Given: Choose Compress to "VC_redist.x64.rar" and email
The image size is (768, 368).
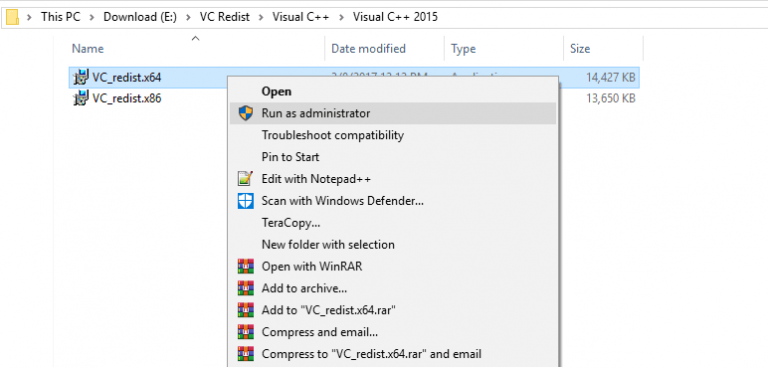Looking at the screenshot, I should pyautogui.click(x=393, y=353).
